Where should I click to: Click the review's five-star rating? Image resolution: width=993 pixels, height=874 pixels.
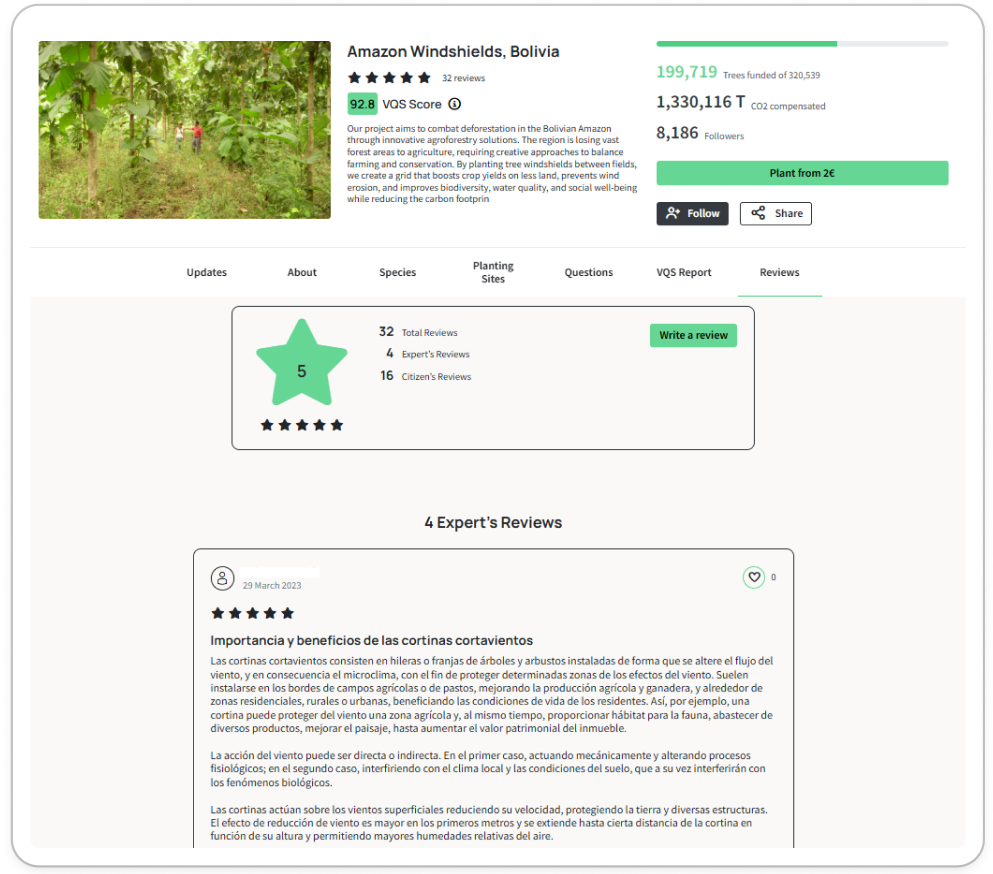pos(253,613)
